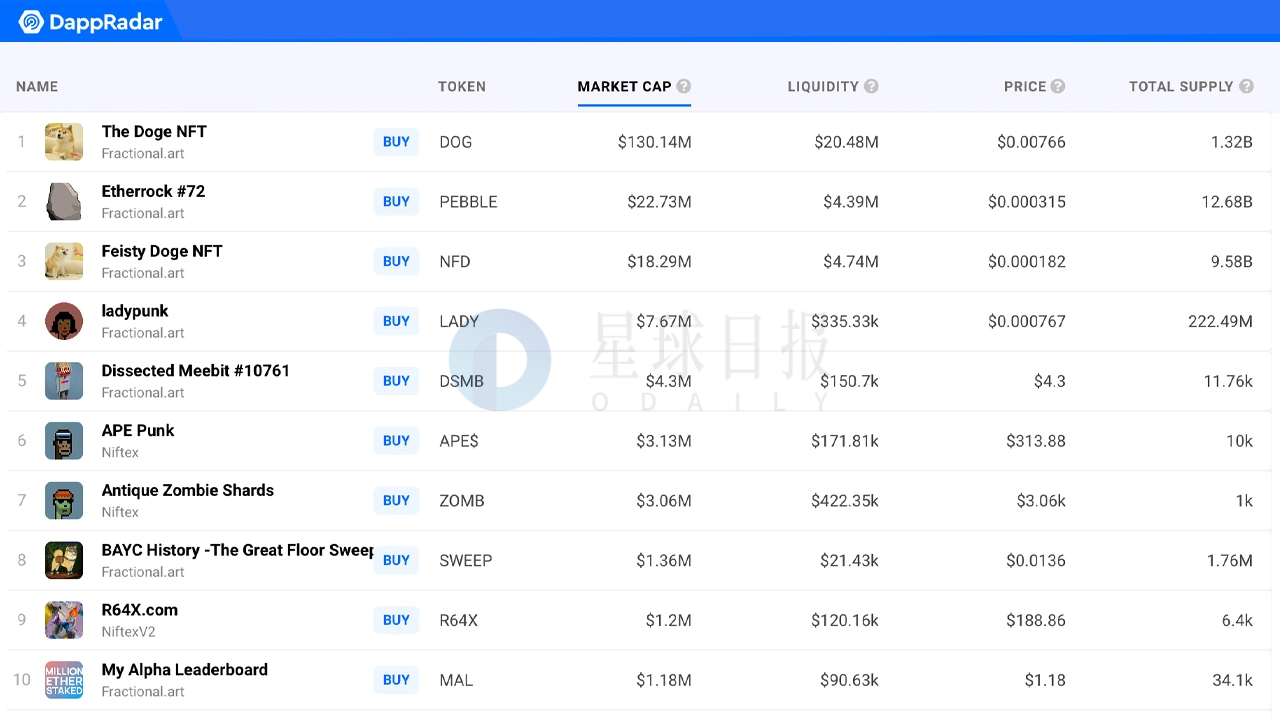Show the Market Cap help tooltip icon

(x=684, y=86)
